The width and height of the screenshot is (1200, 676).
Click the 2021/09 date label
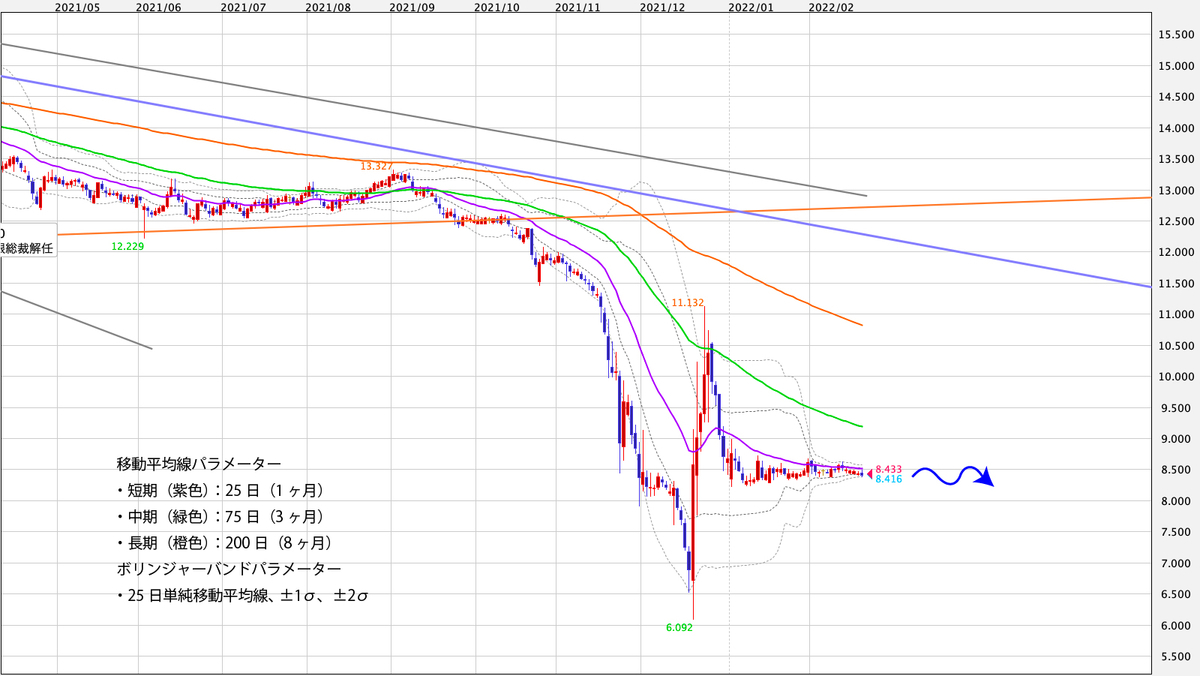click(x=413, y=7)
